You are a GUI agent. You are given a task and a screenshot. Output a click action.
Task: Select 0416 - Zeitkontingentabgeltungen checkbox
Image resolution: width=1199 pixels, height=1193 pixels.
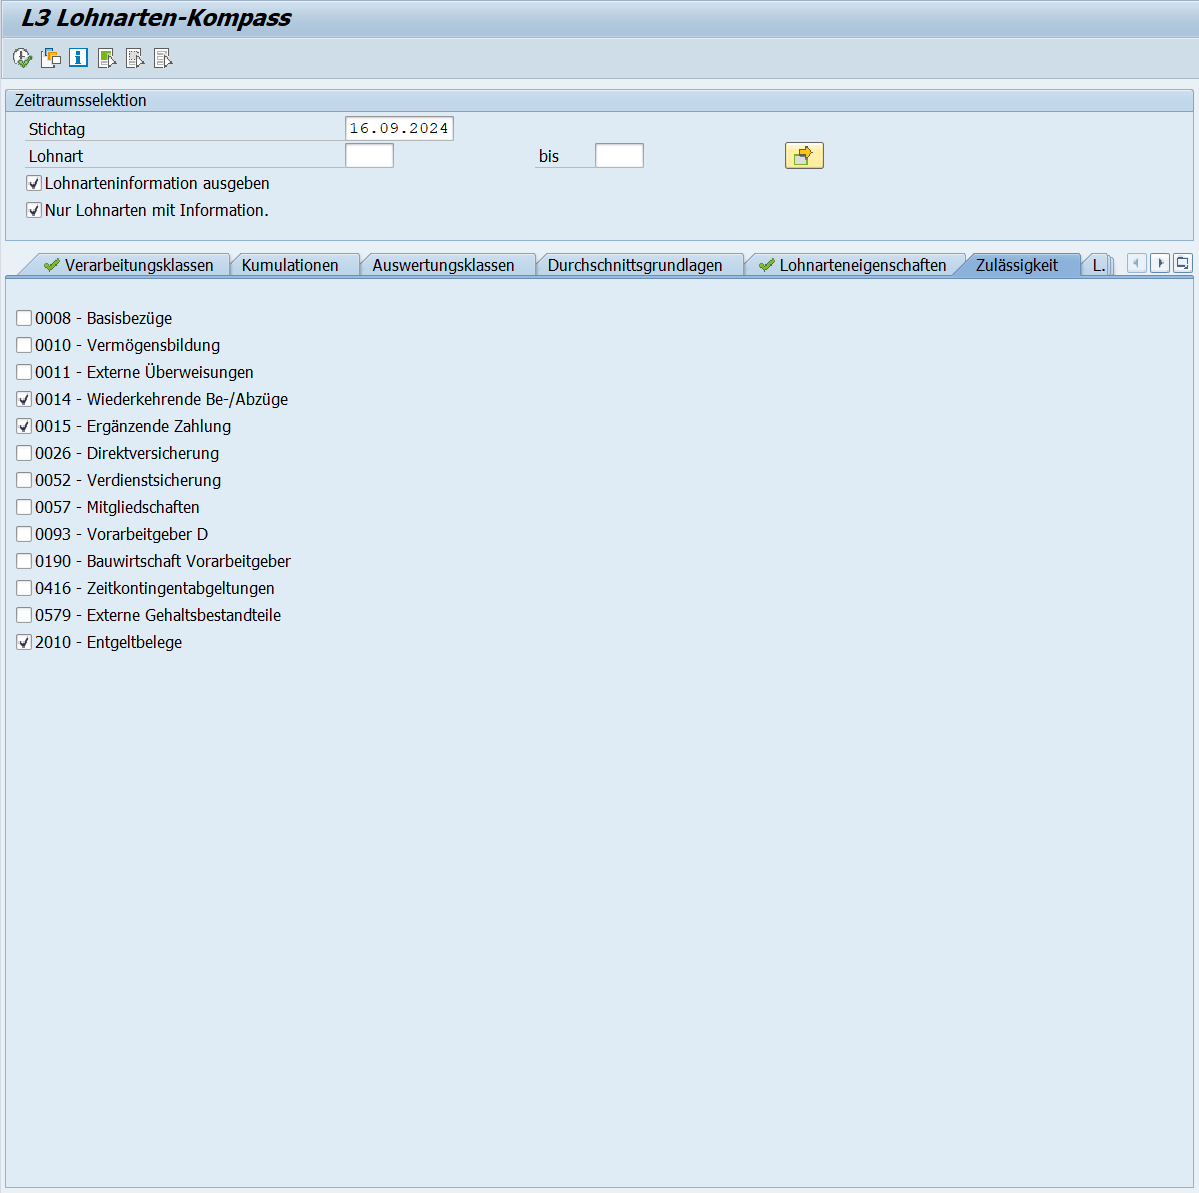click(24, 589)
